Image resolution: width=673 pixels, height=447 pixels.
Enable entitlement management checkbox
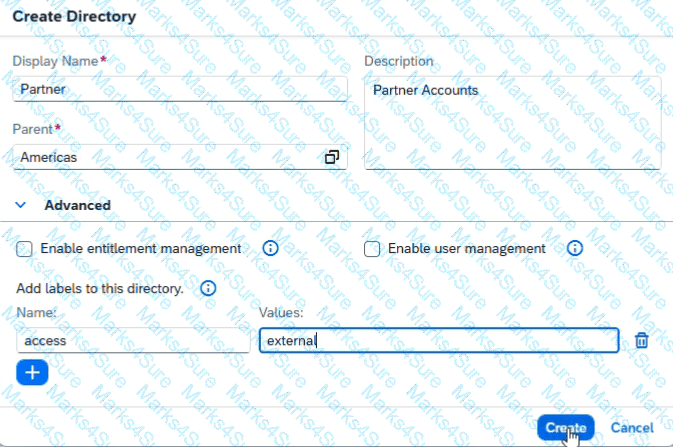click(24, 249)
